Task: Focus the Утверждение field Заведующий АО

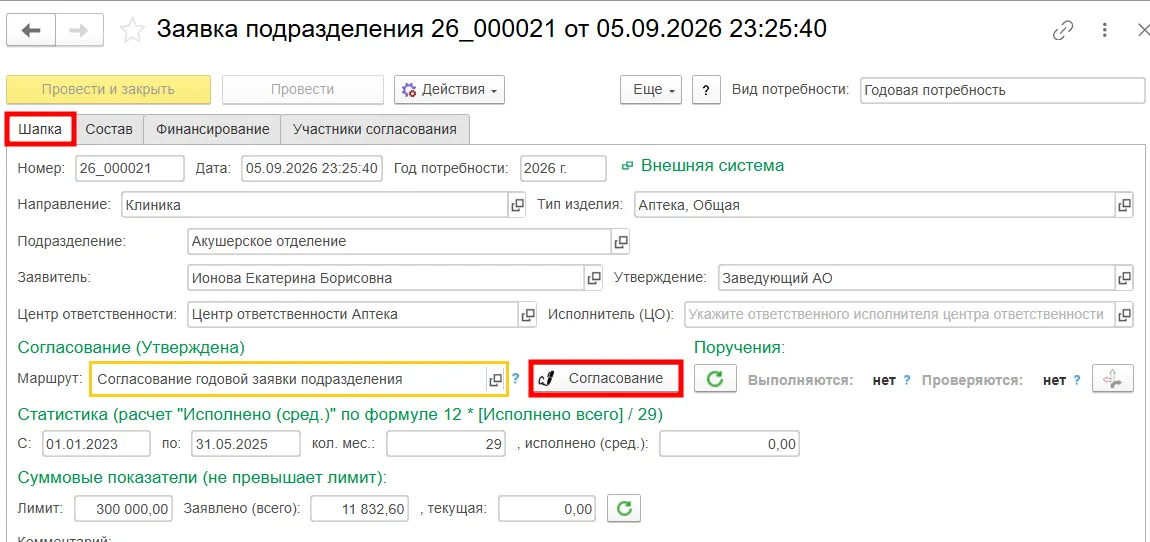Action: coord(917,279)
